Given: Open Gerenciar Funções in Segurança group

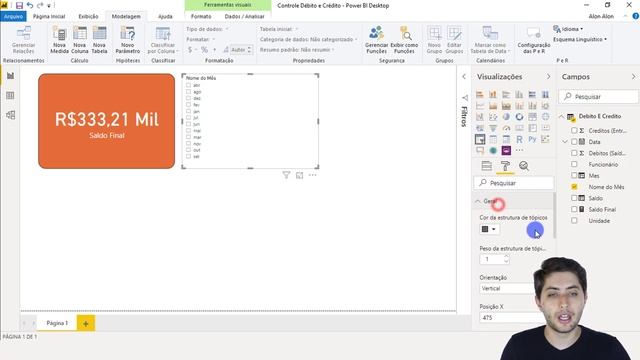Looking at the screenshot, I should [376, 40].
